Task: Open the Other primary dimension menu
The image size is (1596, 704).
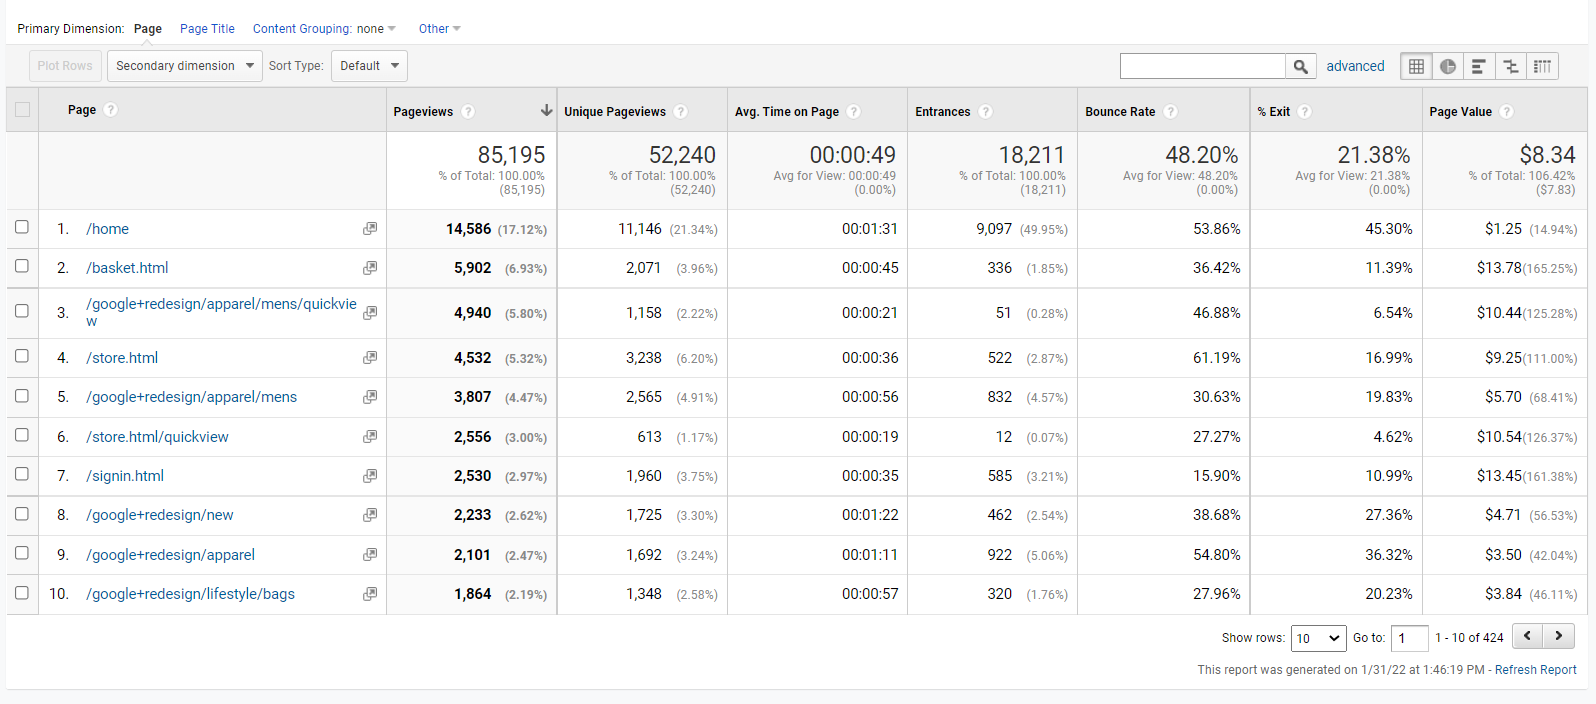Action: [x=439, y=29]
